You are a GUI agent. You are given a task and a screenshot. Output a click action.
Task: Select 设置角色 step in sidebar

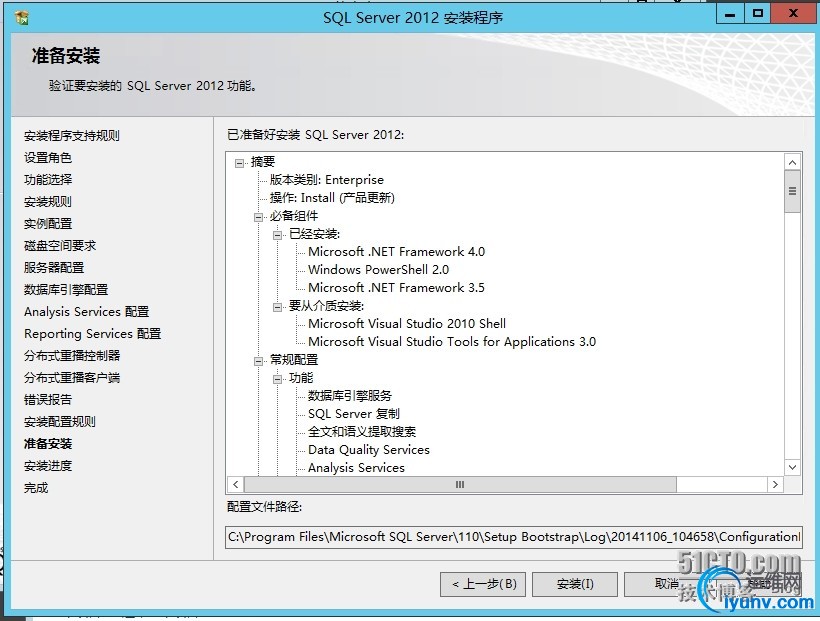48,157
